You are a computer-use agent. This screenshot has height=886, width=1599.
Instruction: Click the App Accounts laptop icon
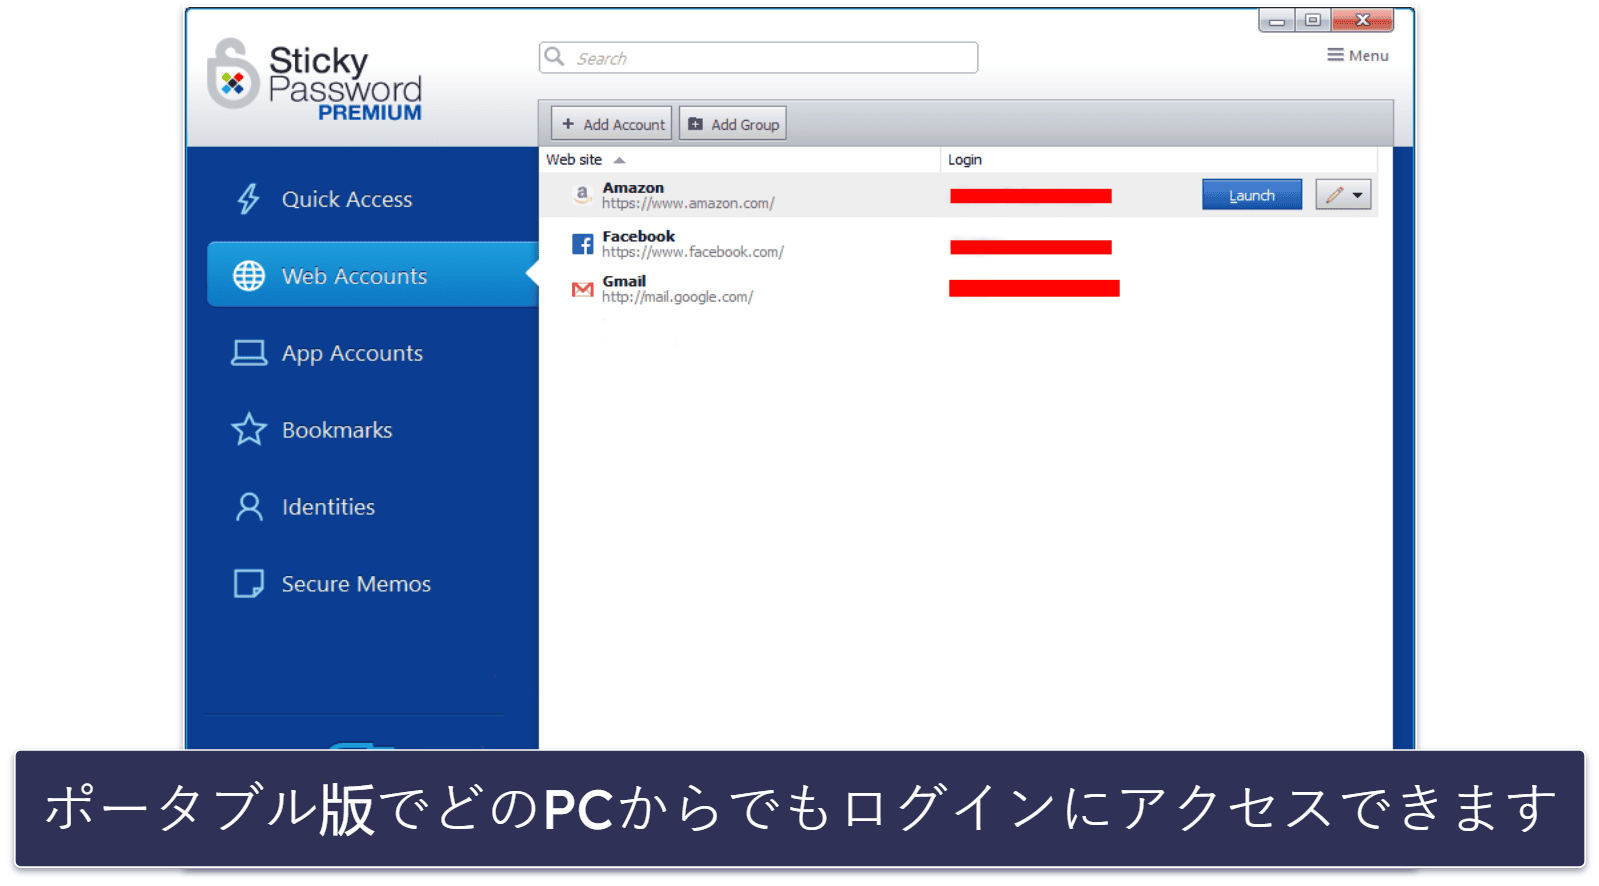[x=249, y=353]
